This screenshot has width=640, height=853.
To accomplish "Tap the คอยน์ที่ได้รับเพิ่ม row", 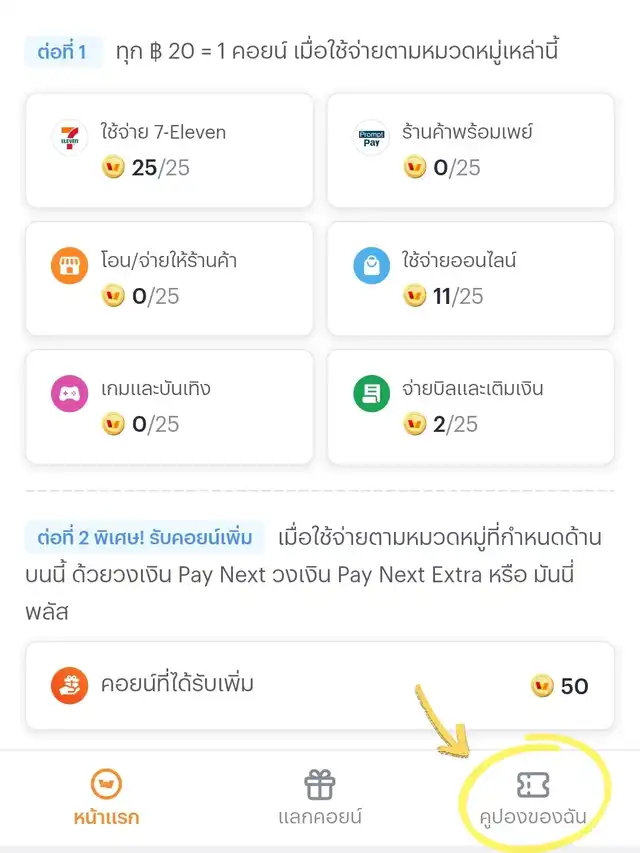I will [320, 685].
